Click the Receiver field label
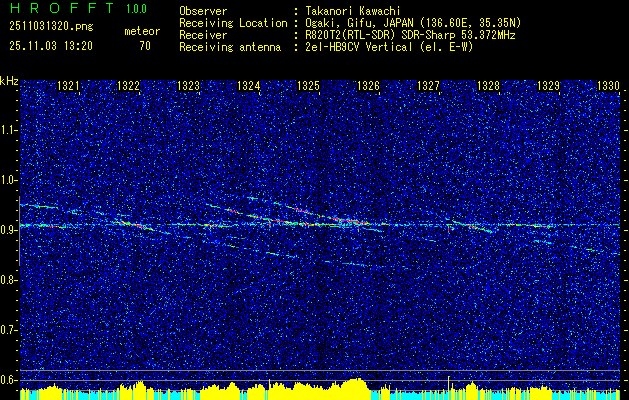Image resolution: width=629 pixels, height=400 pixels. tap(203, 35)
